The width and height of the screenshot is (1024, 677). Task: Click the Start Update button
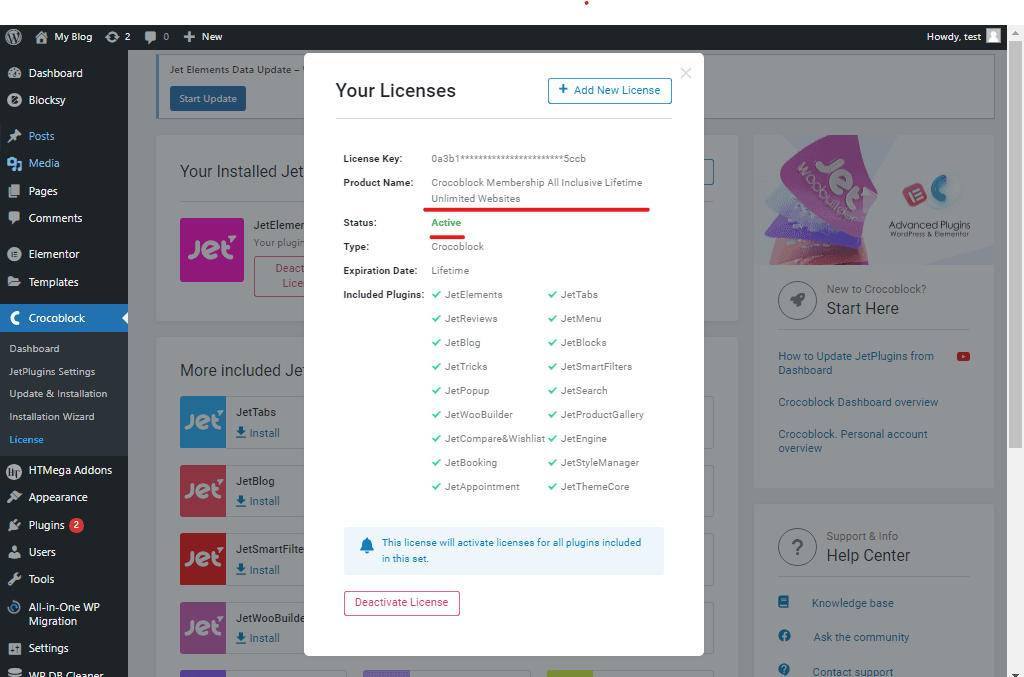pyautogui.click(x=208, y=99)
